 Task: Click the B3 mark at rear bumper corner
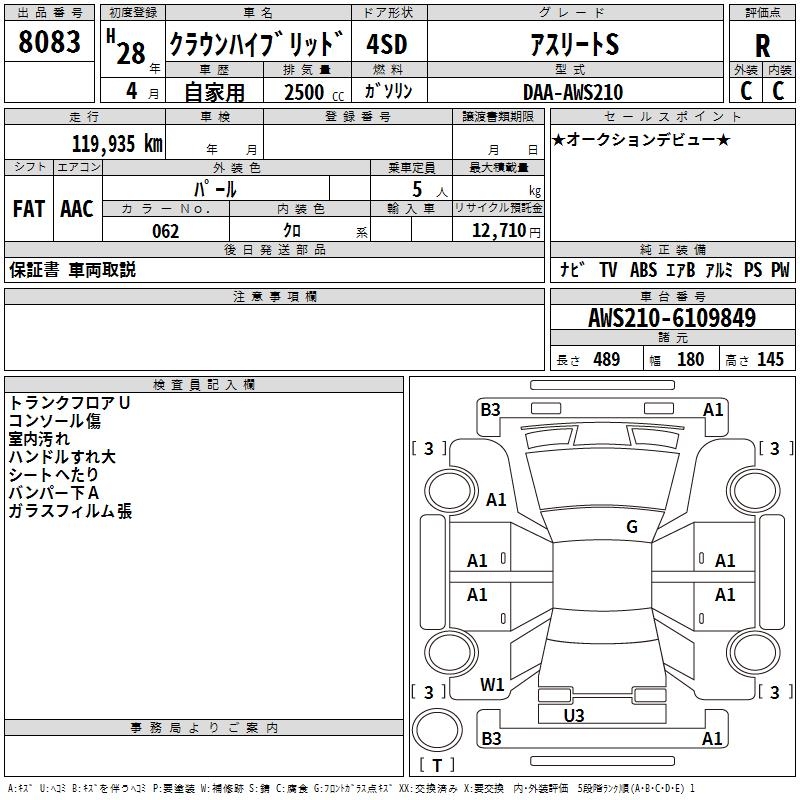491,738
